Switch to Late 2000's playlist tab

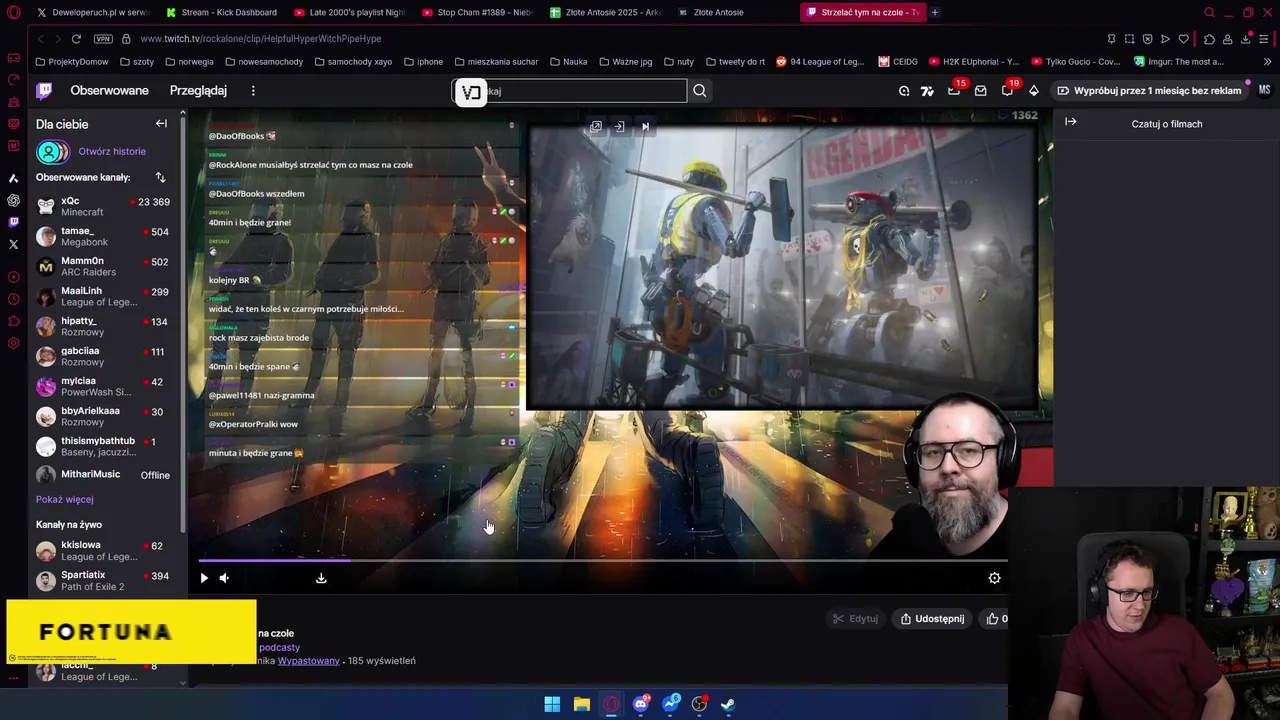349,12
